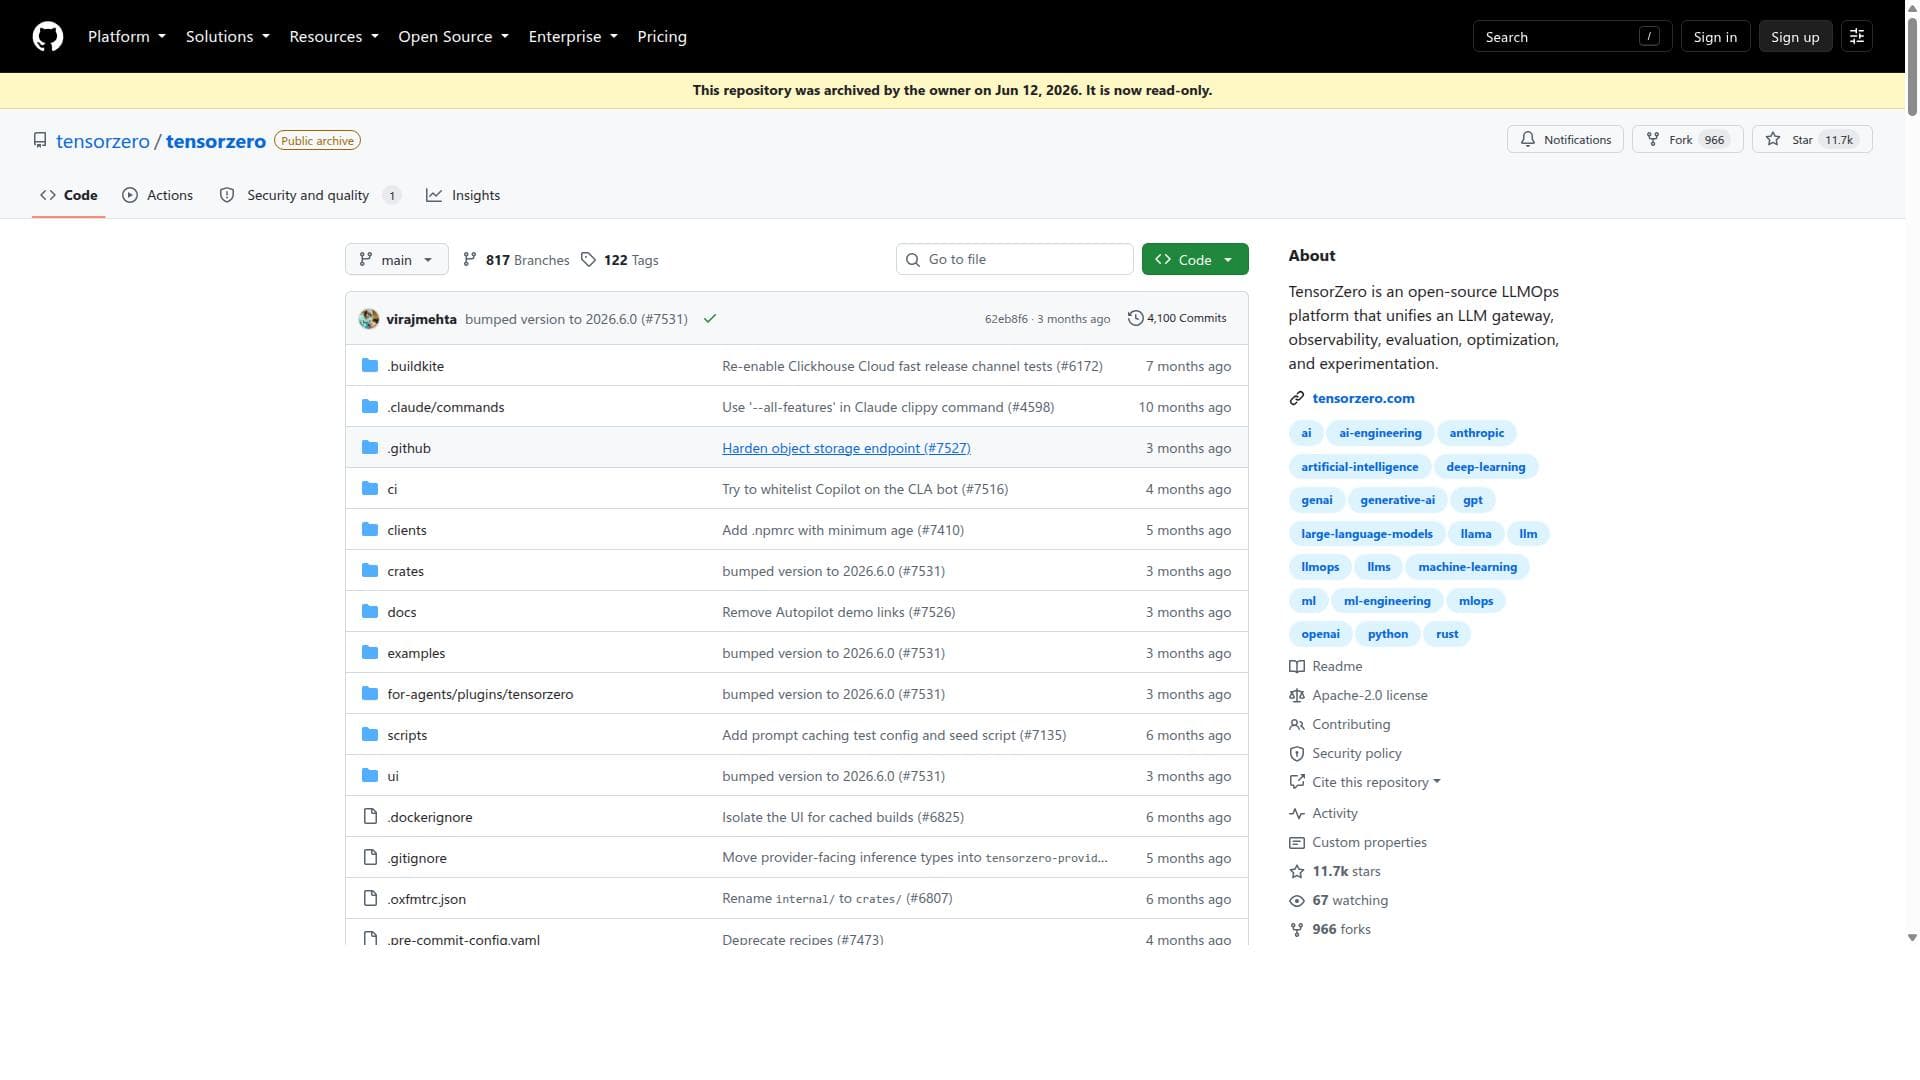Star the repository via Star button
This screenshot has height=1080, width=1920.
point(1812,140)
